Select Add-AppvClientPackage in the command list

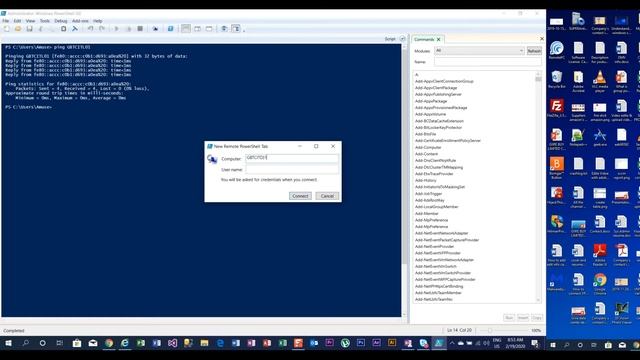[x=436, y=88]
